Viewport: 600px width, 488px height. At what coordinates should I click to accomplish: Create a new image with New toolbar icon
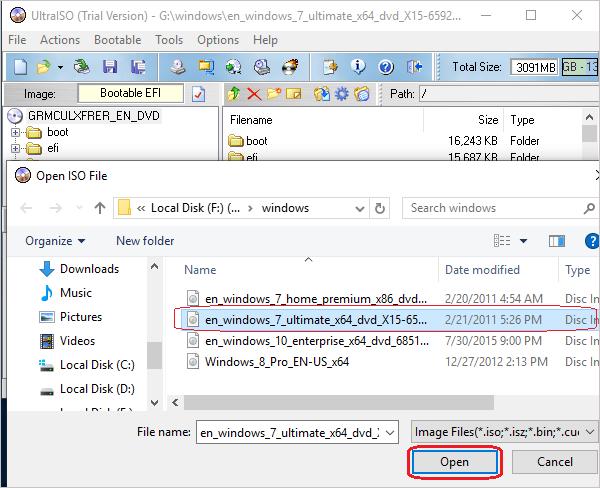click(20, 67)
